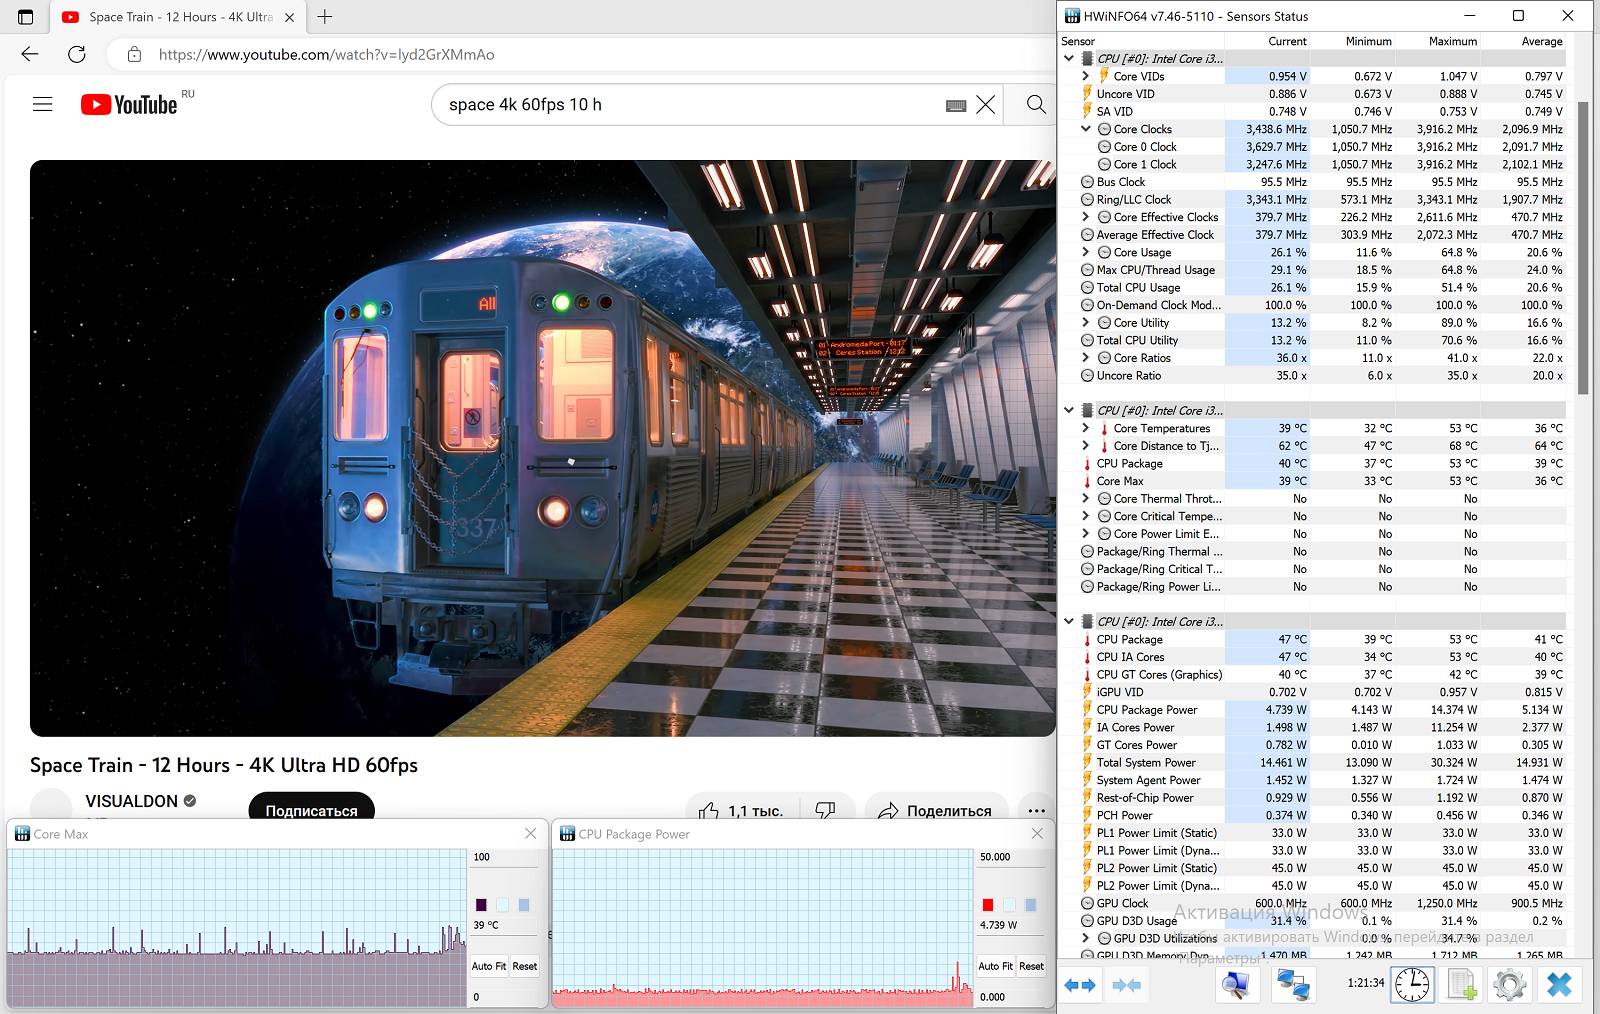Viewport: 1600px width, 1014px height.
Task: Close the Core Max graph window
Action: point(531,833)
